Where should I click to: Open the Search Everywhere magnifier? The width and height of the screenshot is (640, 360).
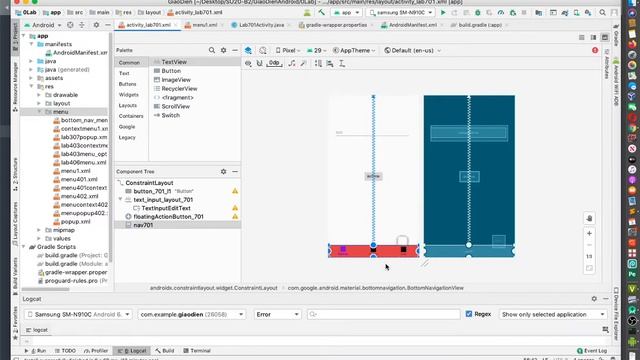(602, 13)
